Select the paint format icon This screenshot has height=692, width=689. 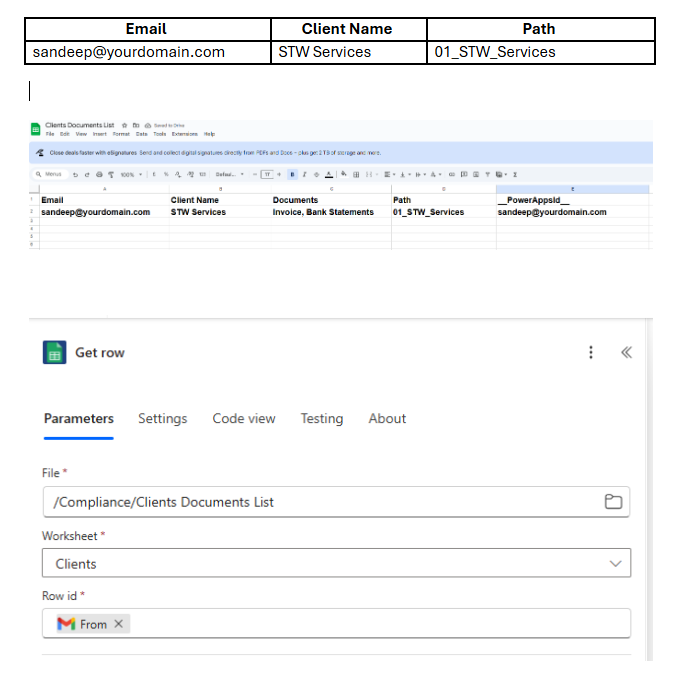click(111, 175)
